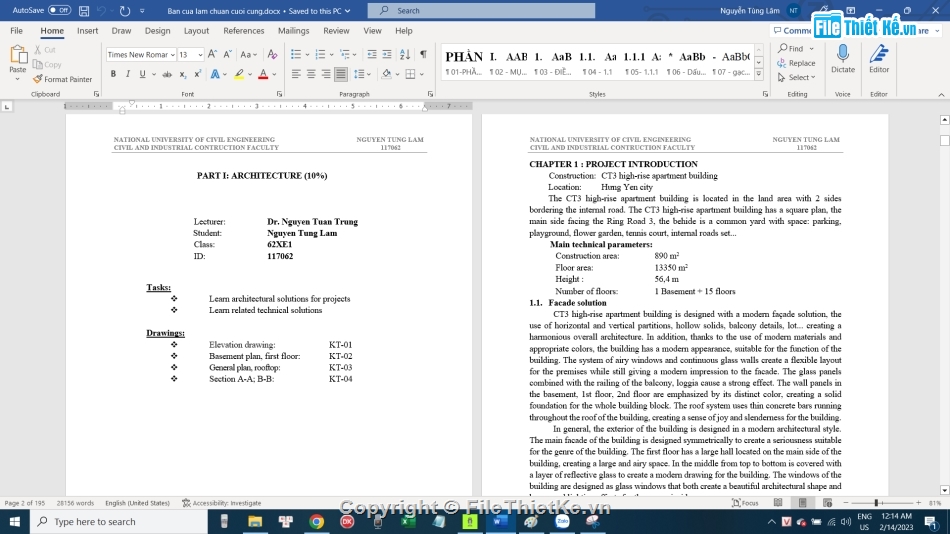Switch to Focus mode
Screen dimensions: 950x534
click(745, 503)
